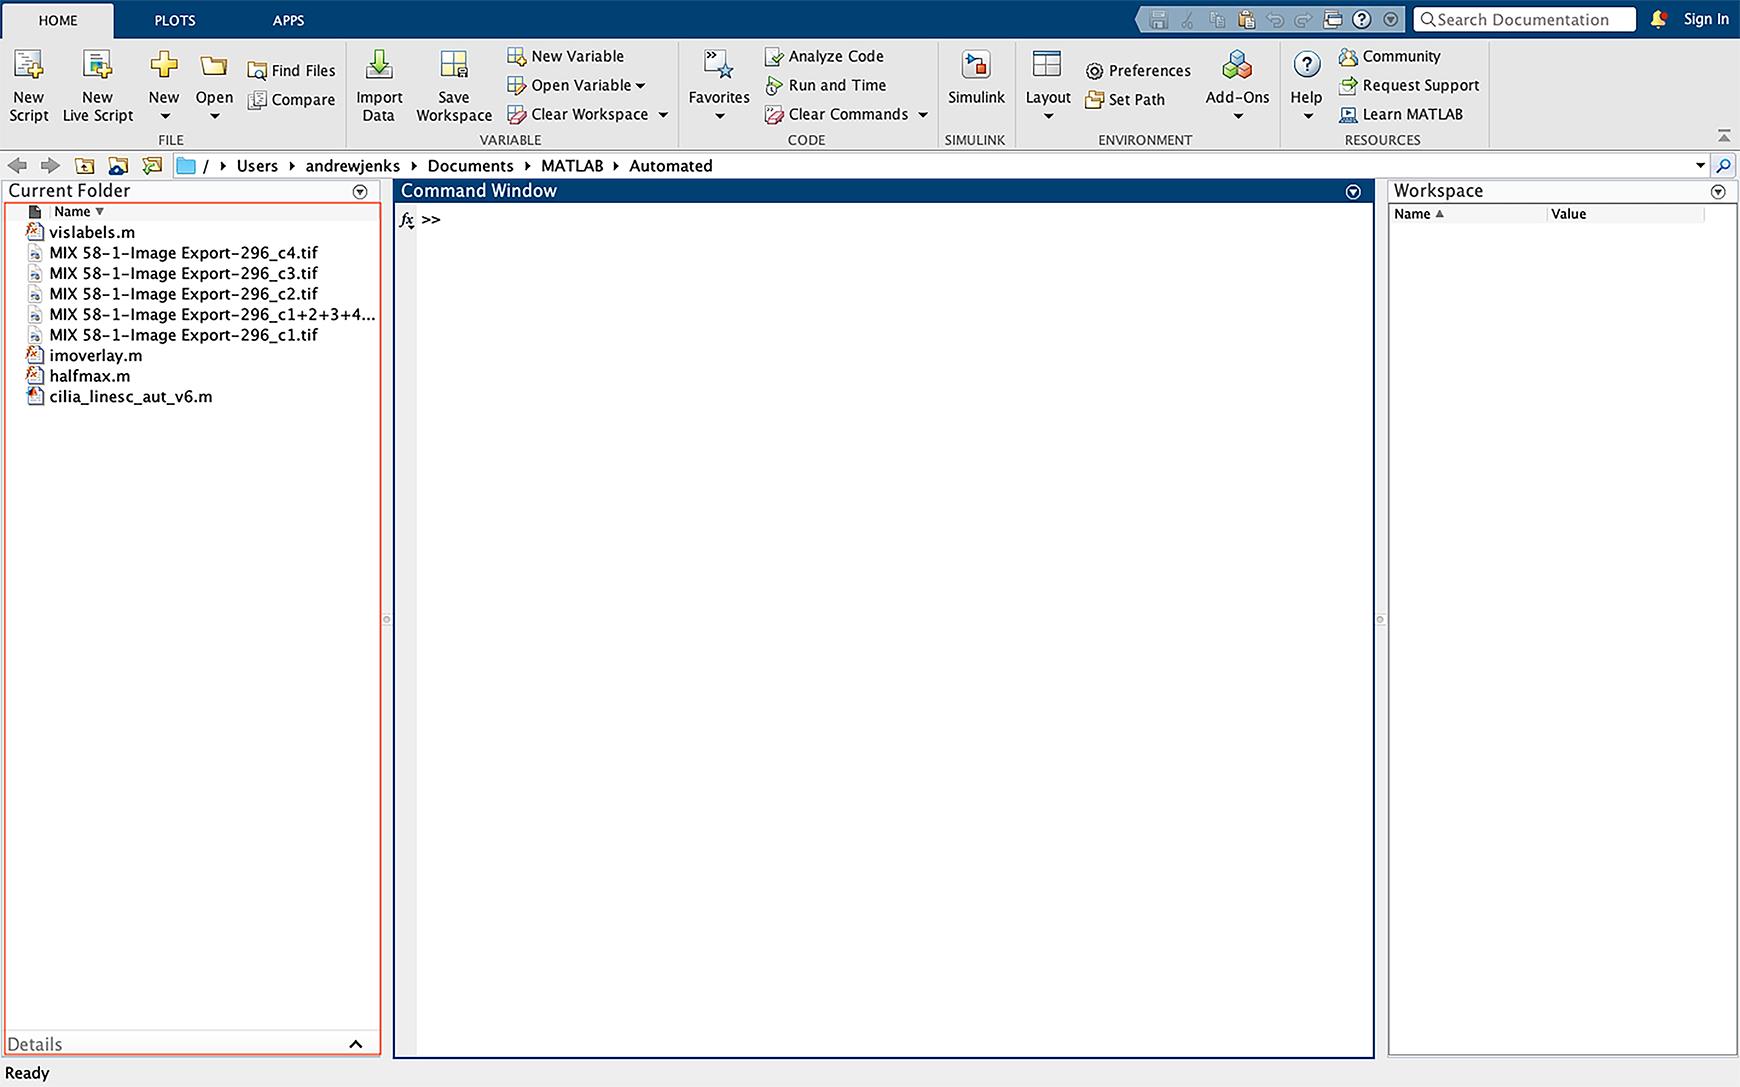Viewport: 1740px width, 1087px height.
Task: Click Sign In
Action: tap(1706, 19)
